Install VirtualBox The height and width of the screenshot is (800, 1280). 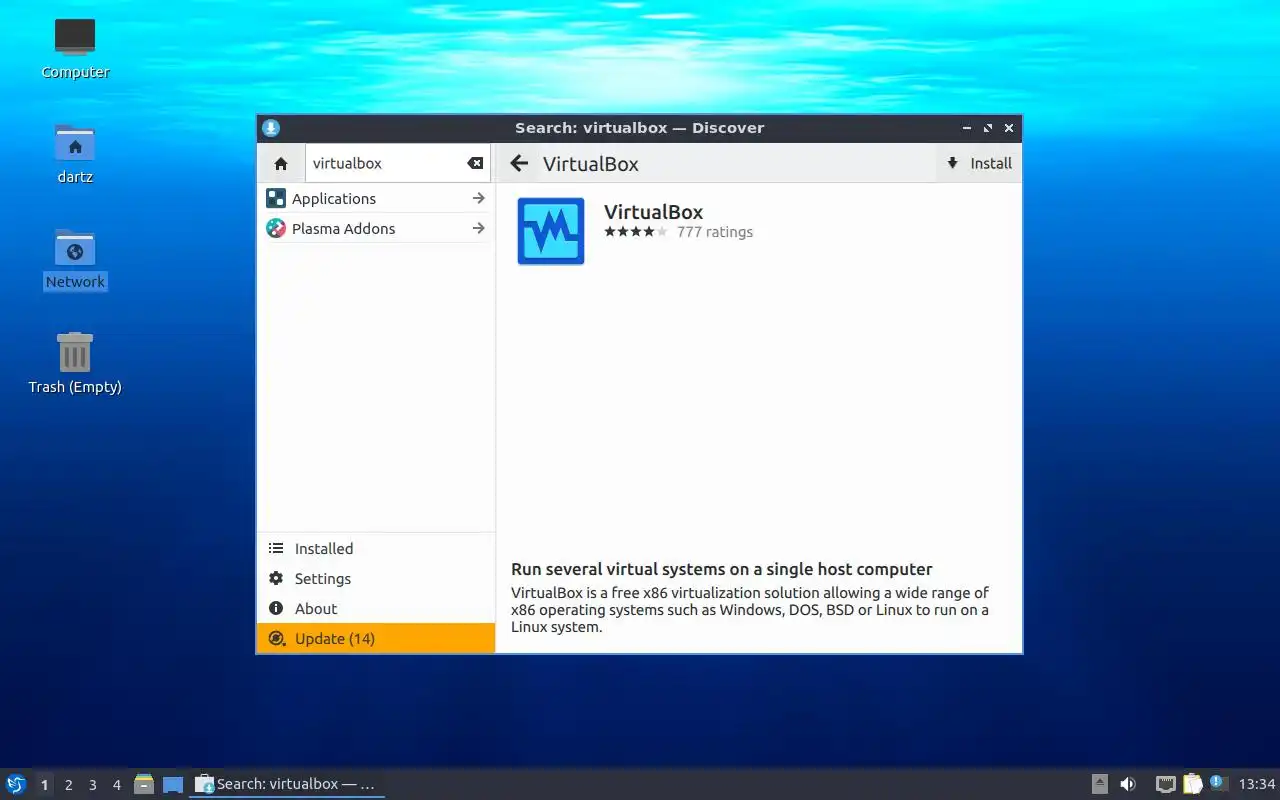pyautogui.click(x=979, y=163)
